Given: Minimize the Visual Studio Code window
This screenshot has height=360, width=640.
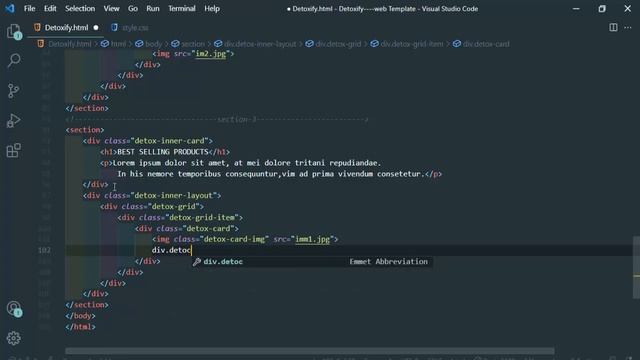Looking at the screenshot, I should pyautogui.click(x=576, y=9).
